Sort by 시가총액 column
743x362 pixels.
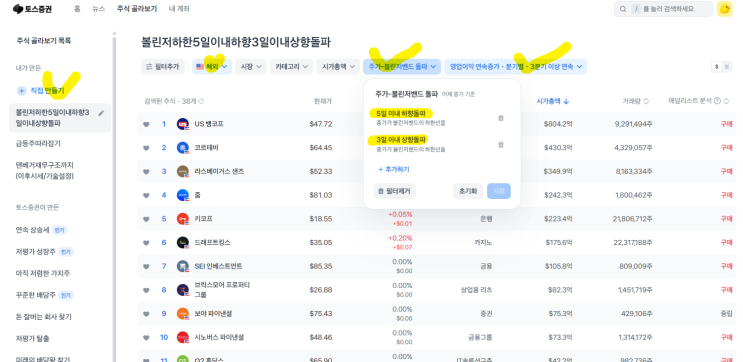tap(553, 101)
